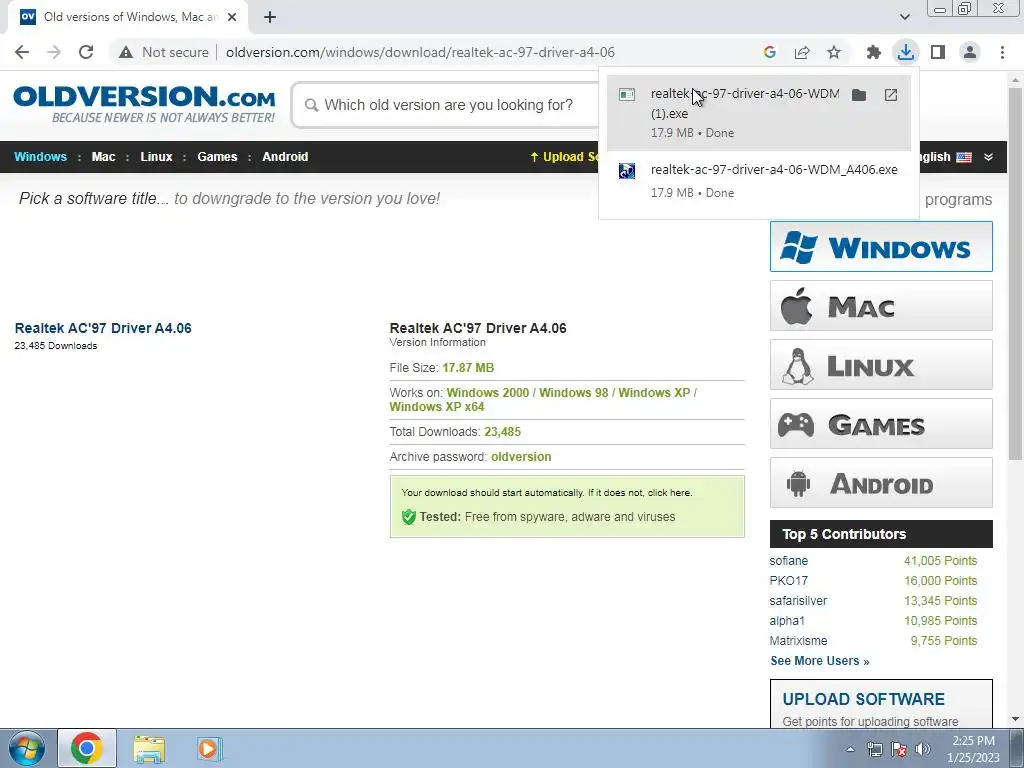Open the Mac navigation menu item
This screenshot has width=1024, height=768.
(103, 157)
